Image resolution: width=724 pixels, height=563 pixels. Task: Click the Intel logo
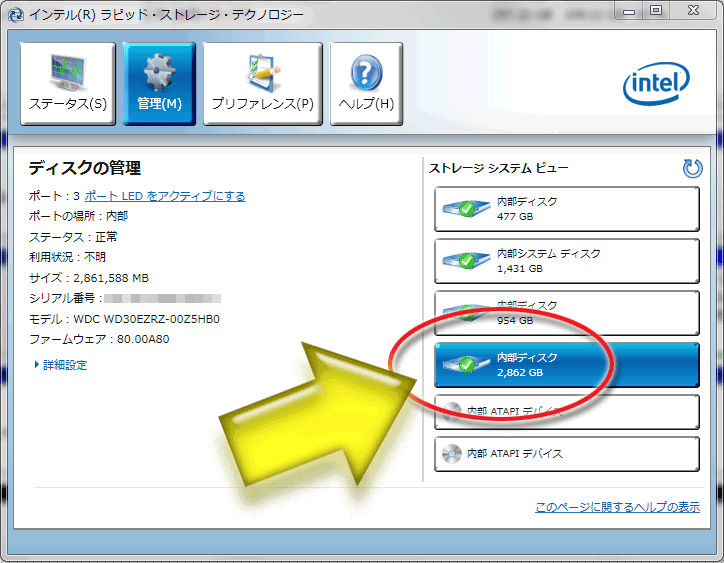click(656, 84)
